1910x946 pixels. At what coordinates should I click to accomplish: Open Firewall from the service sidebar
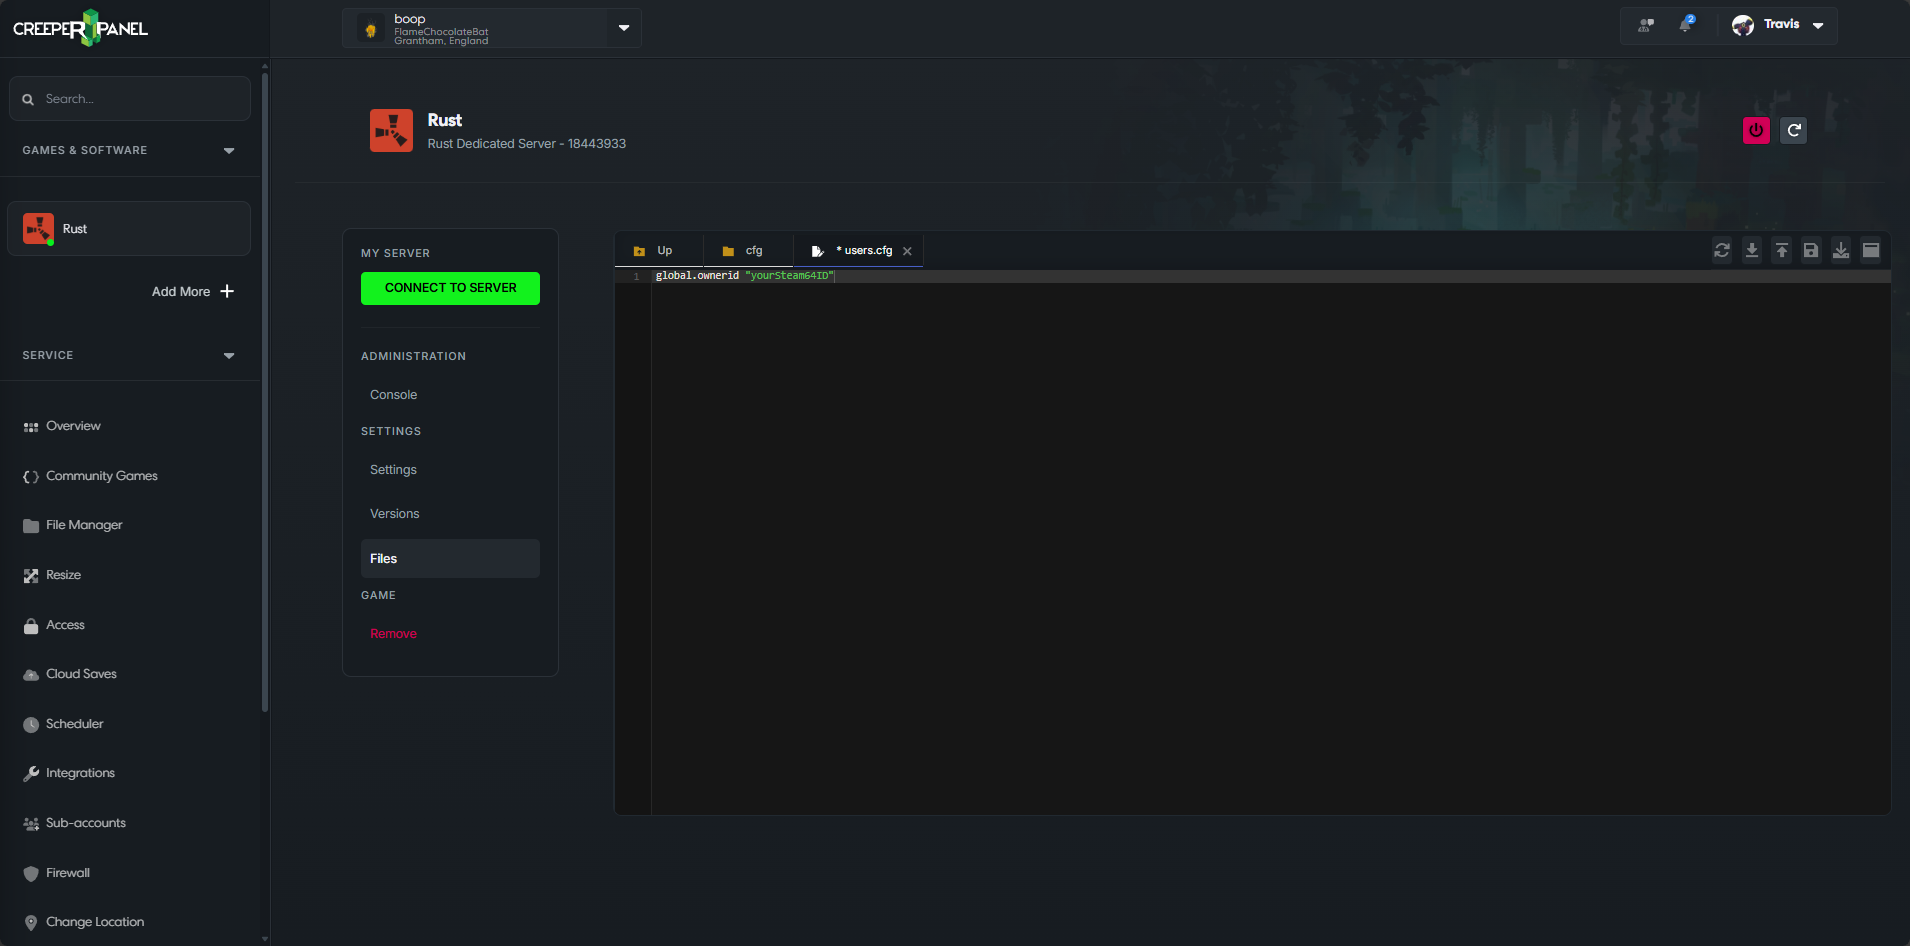point(67,873)
